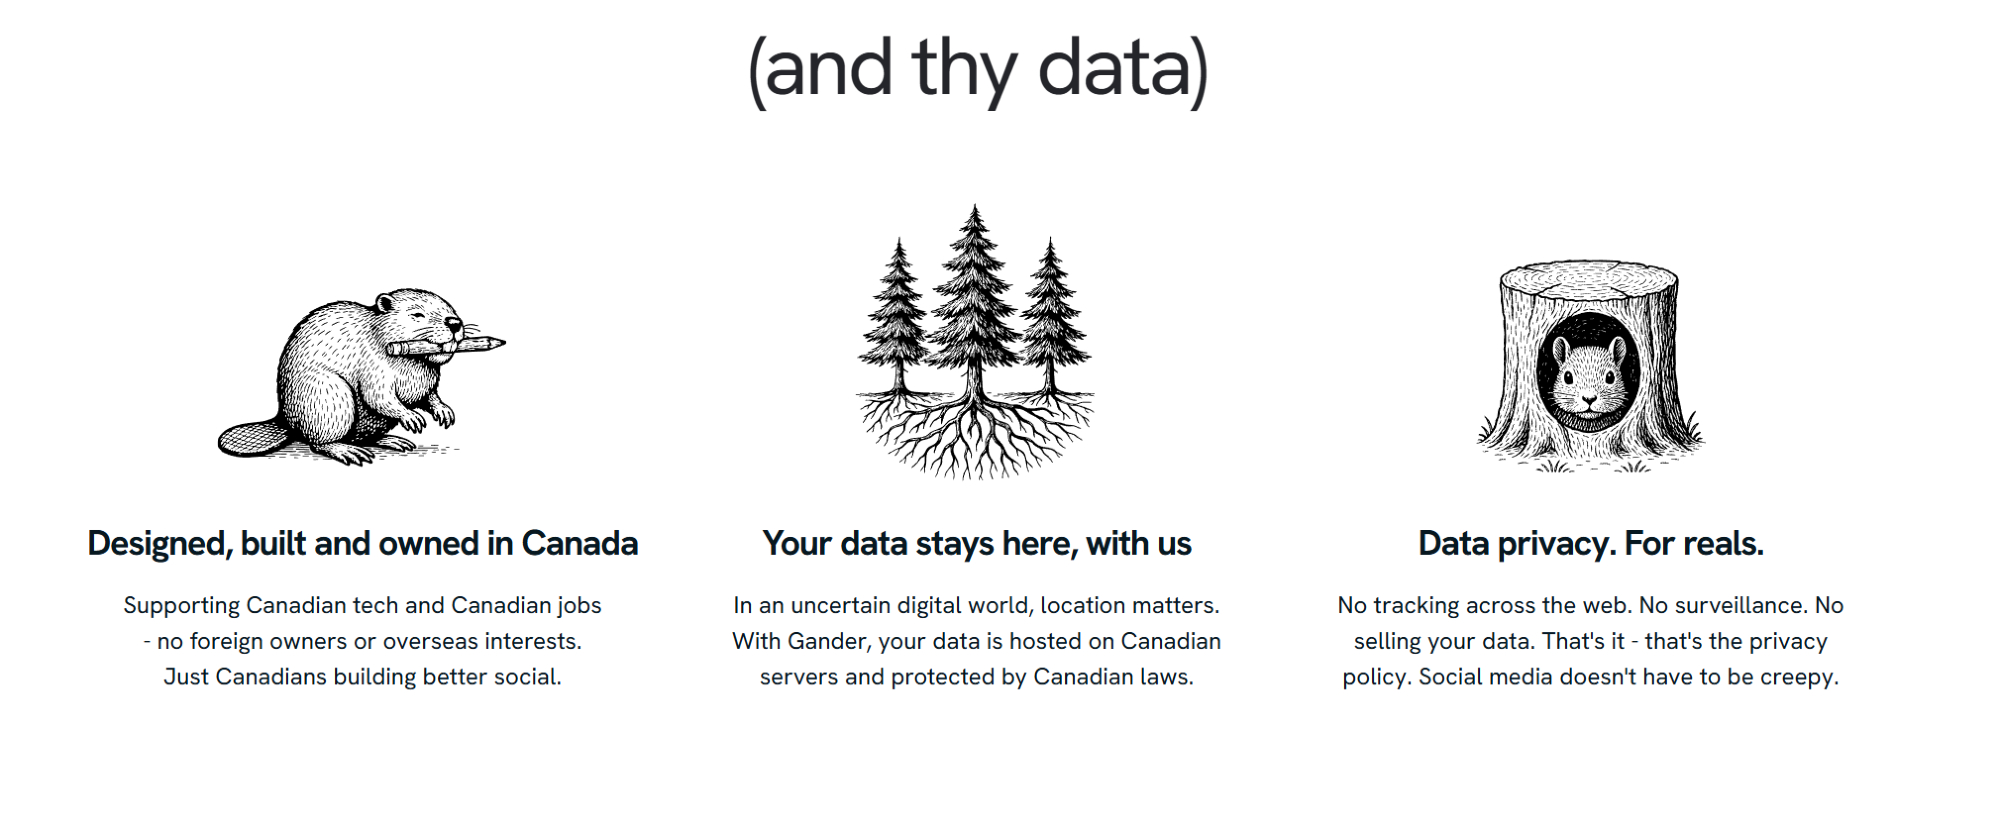Click the top of the tree stump
Viewport: 2000px width, 835px height.
[x=1589, y=278]
